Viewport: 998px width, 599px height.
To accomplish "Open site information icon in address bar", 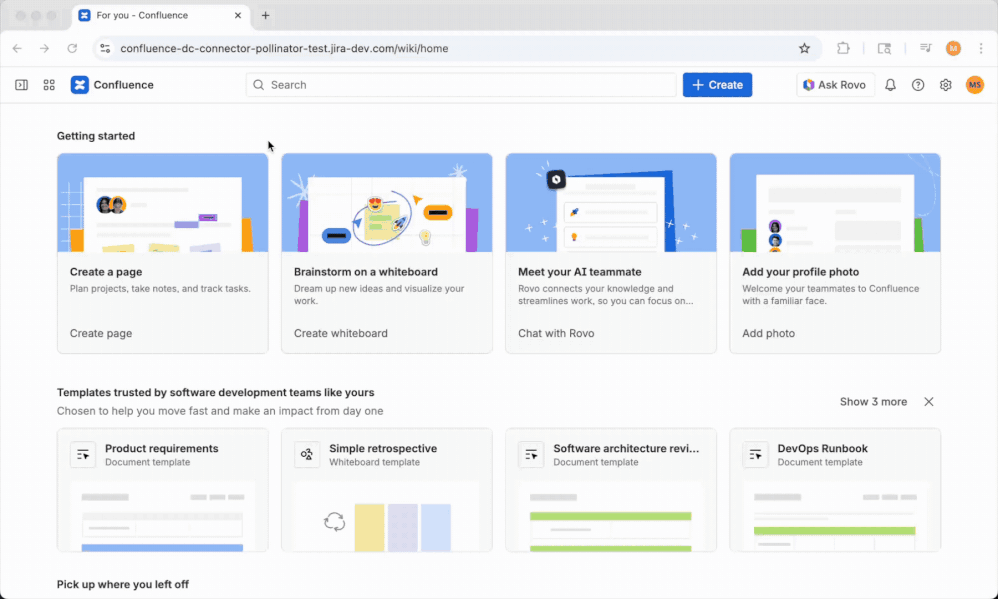I will pyautogui.click(x=105, y=48).
